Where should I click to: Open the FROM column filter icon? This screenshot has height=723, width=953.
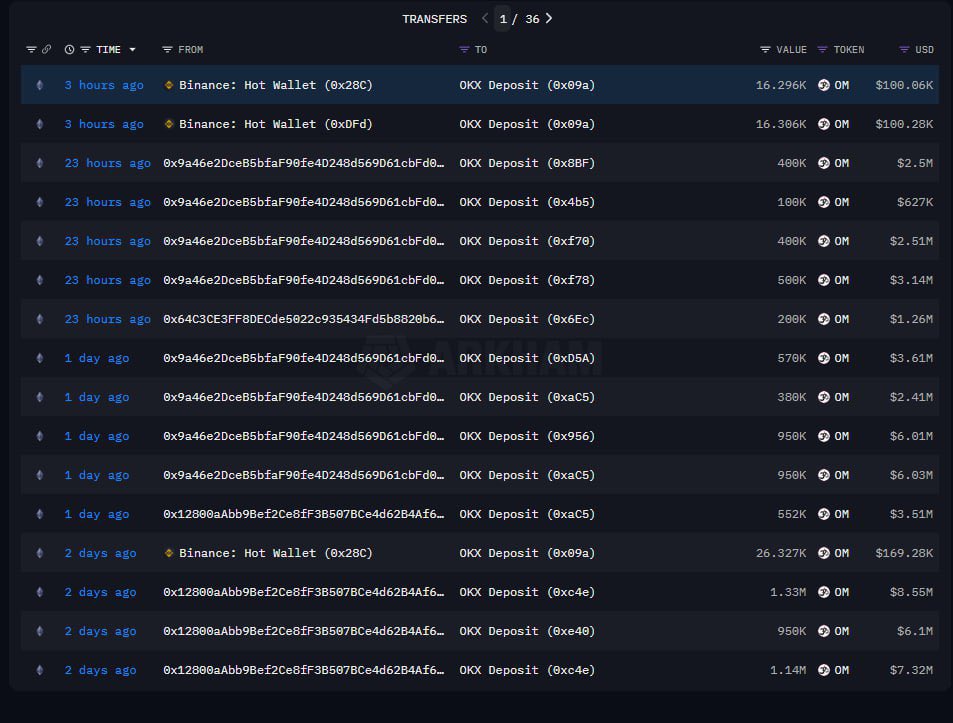point(167,49)
